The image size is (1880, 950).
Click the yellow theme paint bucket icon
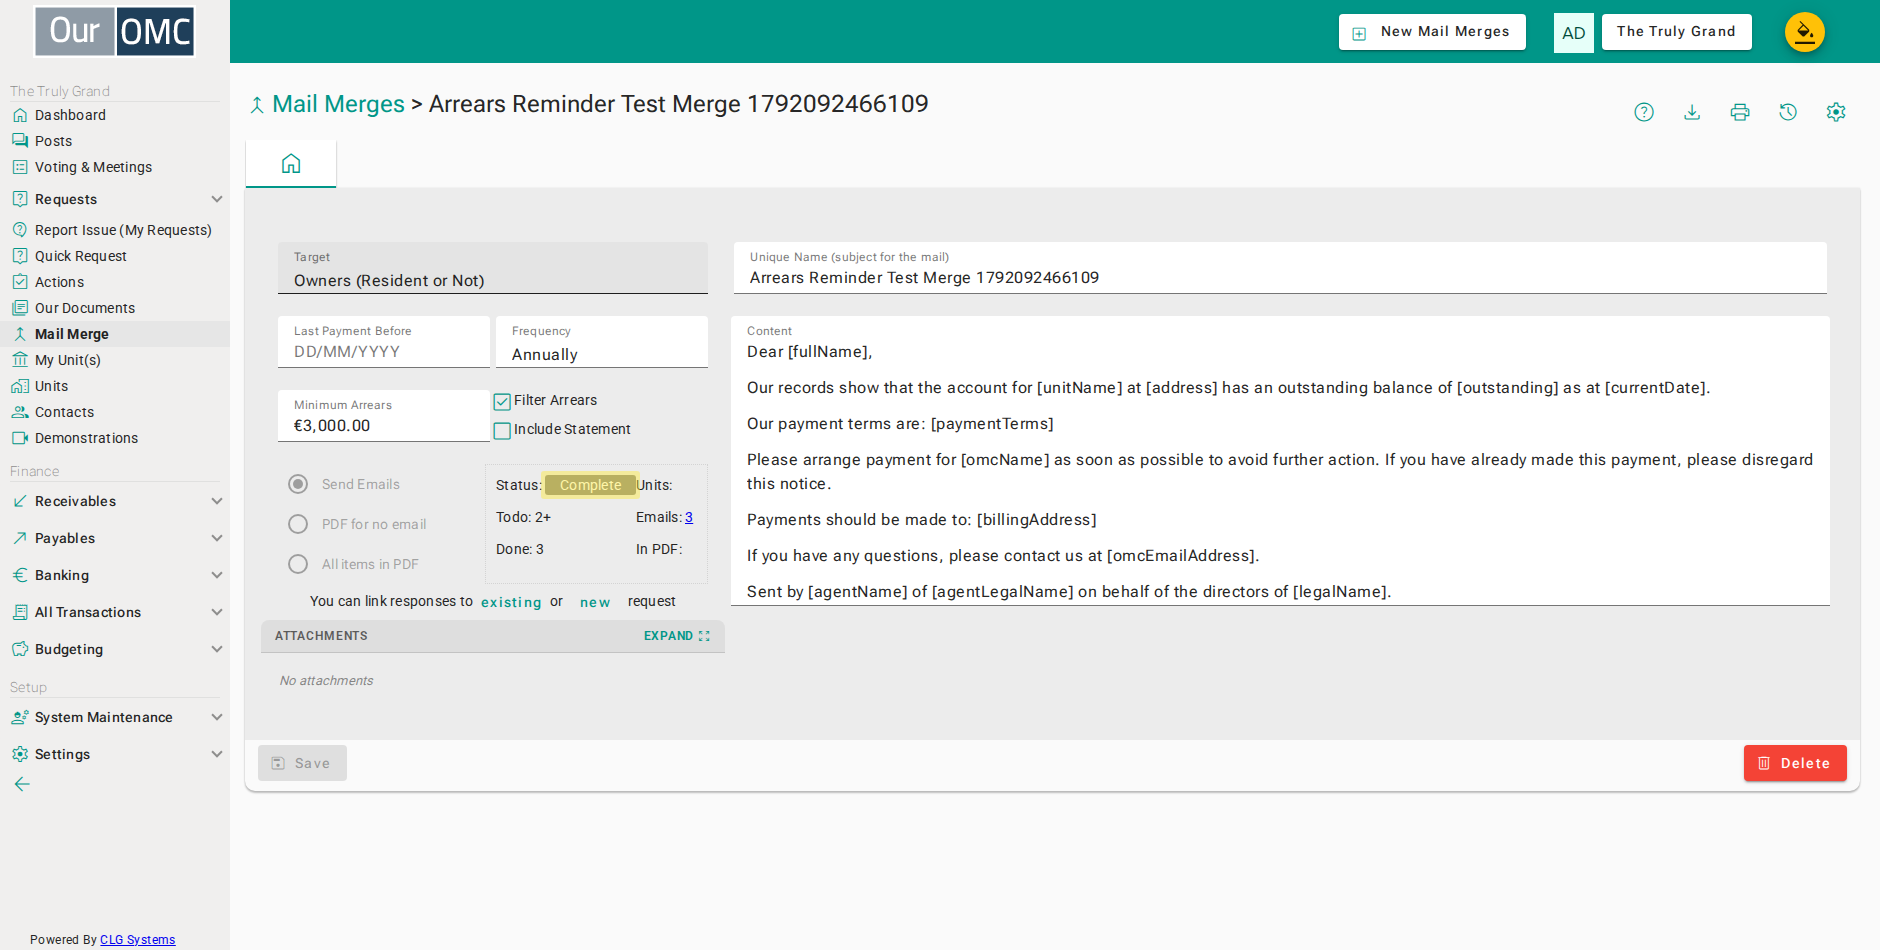click(1805, 32)
